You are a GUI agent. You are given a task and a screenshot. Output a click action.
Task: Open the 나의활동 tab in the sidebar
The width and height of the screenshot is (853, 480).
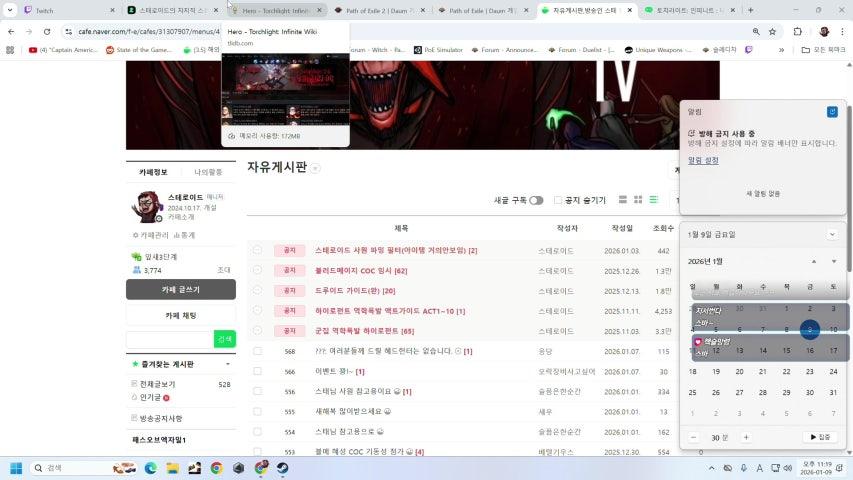tap(208, 173)
